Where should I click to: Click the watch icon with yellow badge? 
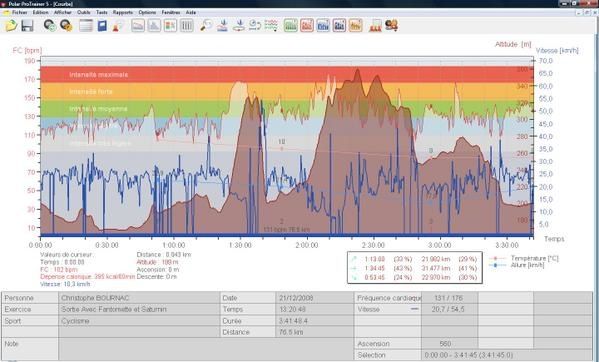(66, 26)
